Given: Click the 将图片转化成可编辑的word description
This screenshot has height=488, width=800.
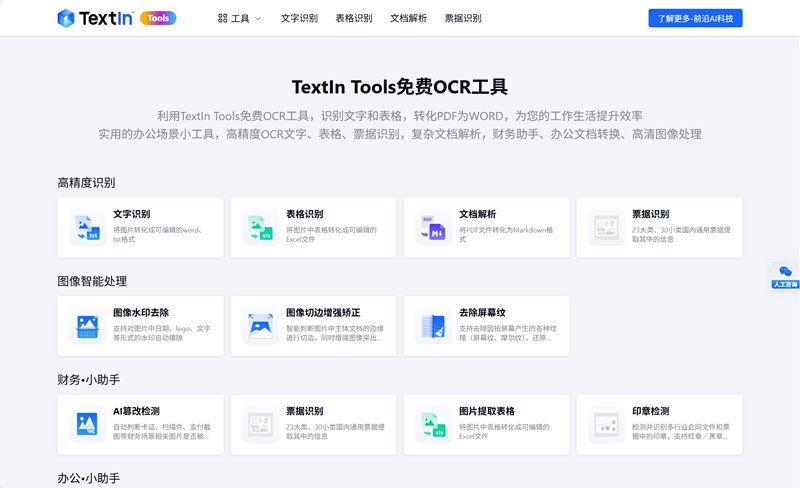Looking at the screenshot, I should [158, 234].
